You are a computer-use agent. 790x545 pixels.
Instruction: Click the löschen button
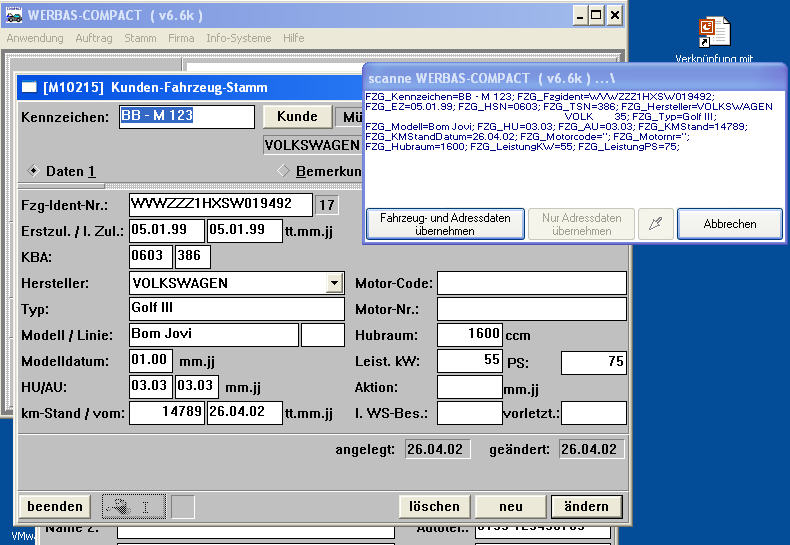pyautogui.click(x=434, y=506)
